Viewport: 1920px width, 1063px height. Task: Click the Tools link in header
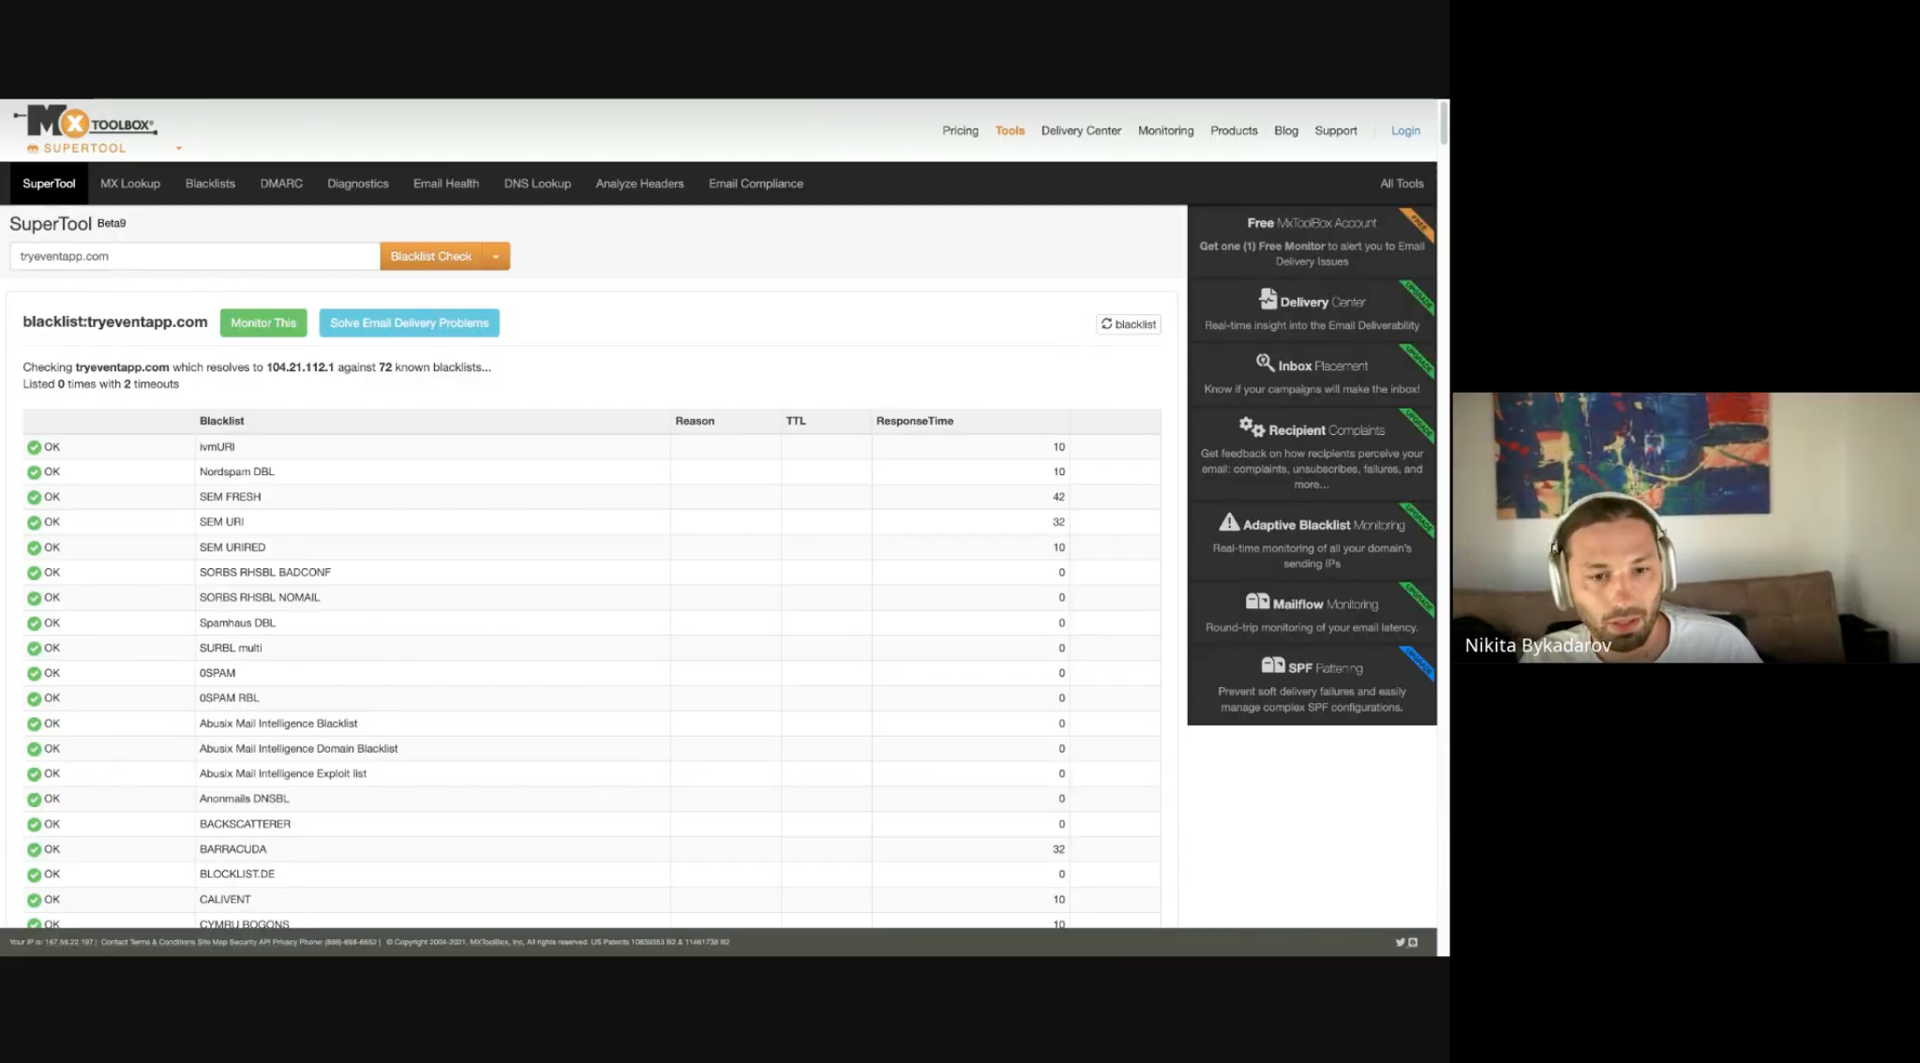tap(1010, 130)
